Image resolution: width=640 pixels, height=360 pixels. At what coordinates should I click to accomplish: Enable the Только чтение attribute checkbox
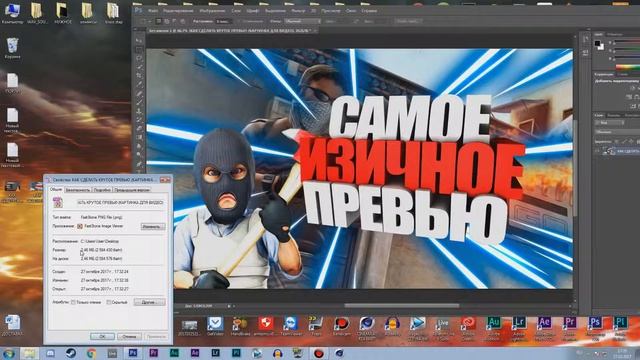click(x=73, y=302)
